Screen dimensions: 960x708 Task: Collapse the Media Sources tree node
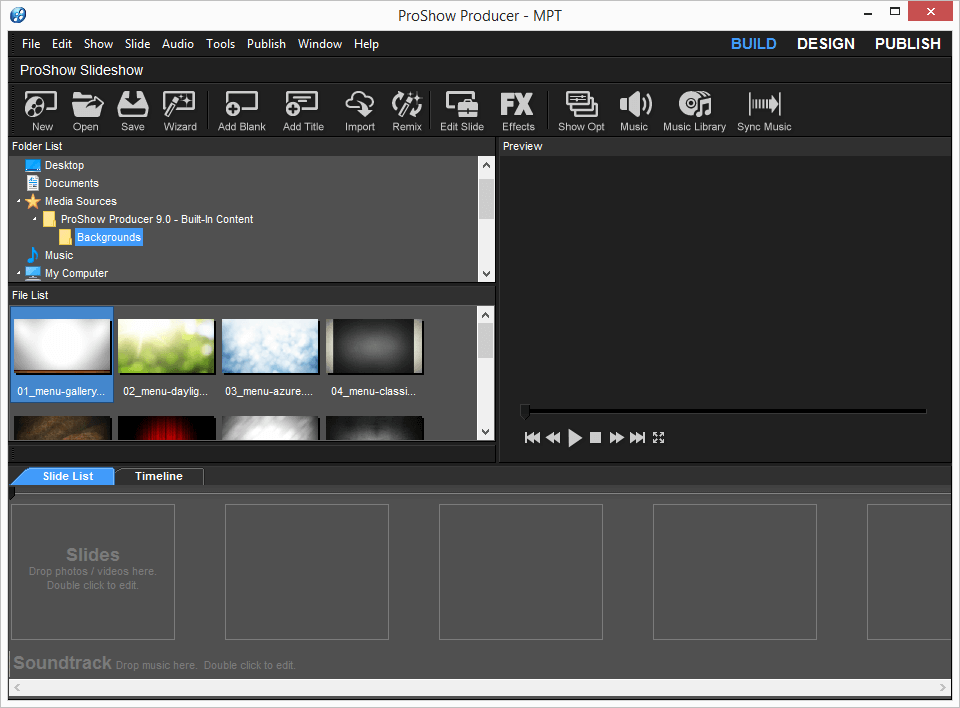(x=18, y=201)
